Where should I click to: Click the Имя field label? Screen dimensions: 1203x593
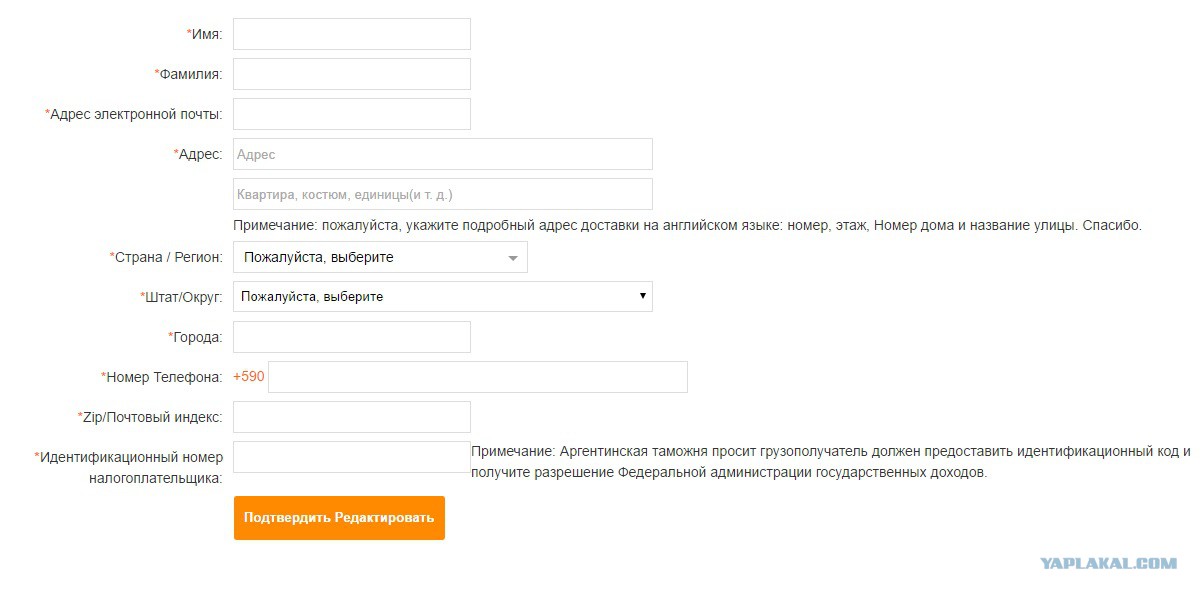coord(204,34)
